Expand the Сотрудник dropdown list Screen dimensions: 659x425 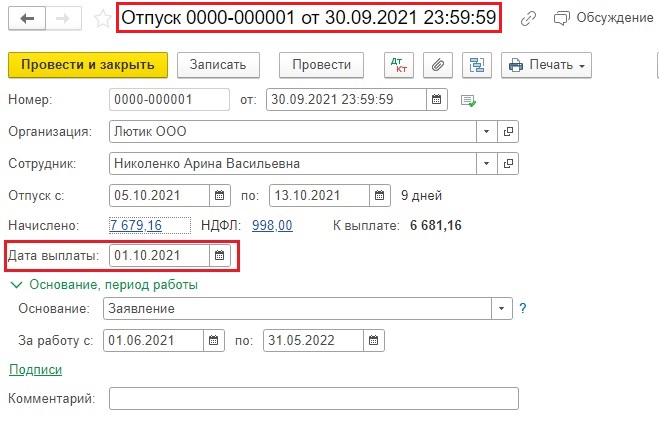tap(487, 164)
